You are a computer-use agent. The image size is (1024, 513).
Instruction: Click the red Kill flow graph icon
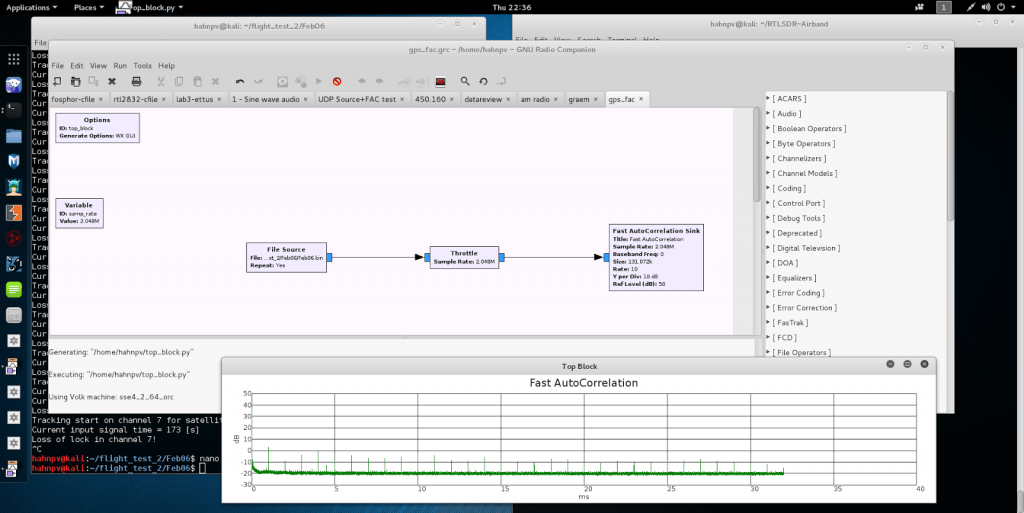[337, 82]
